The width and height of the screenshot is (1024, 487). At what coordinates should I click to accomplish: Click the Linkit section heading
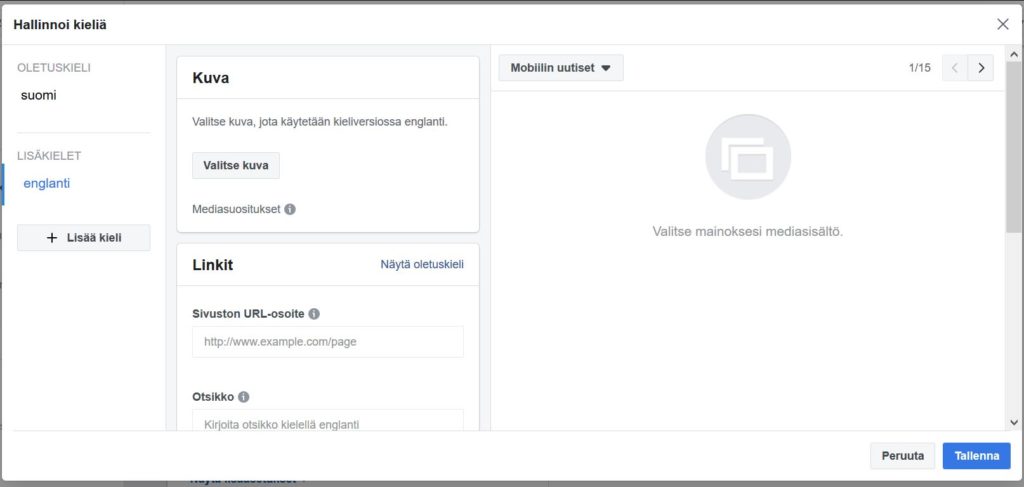212,264
